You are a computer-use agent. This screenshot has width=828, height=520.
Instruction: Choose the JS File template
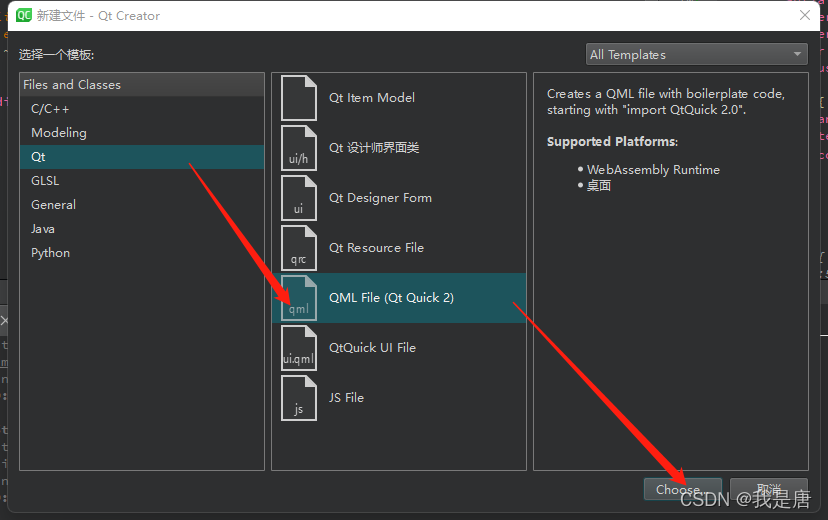(399, 398)
